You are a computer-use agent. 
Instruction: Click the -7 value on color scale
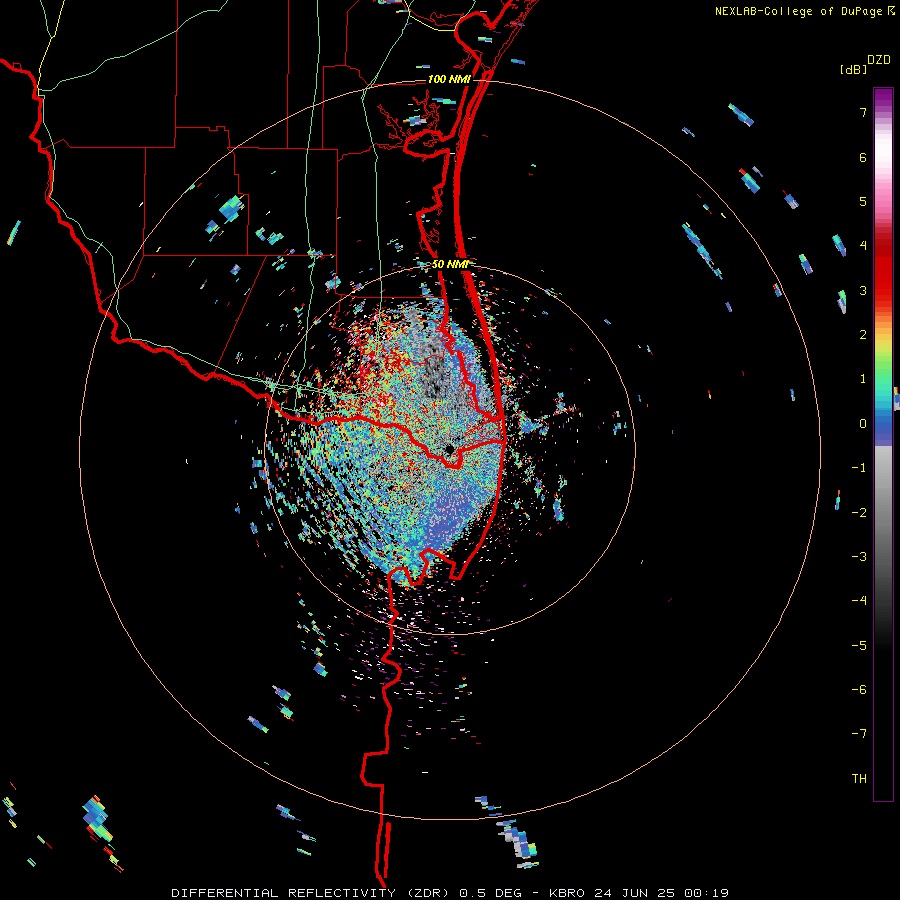pos(859,734)
